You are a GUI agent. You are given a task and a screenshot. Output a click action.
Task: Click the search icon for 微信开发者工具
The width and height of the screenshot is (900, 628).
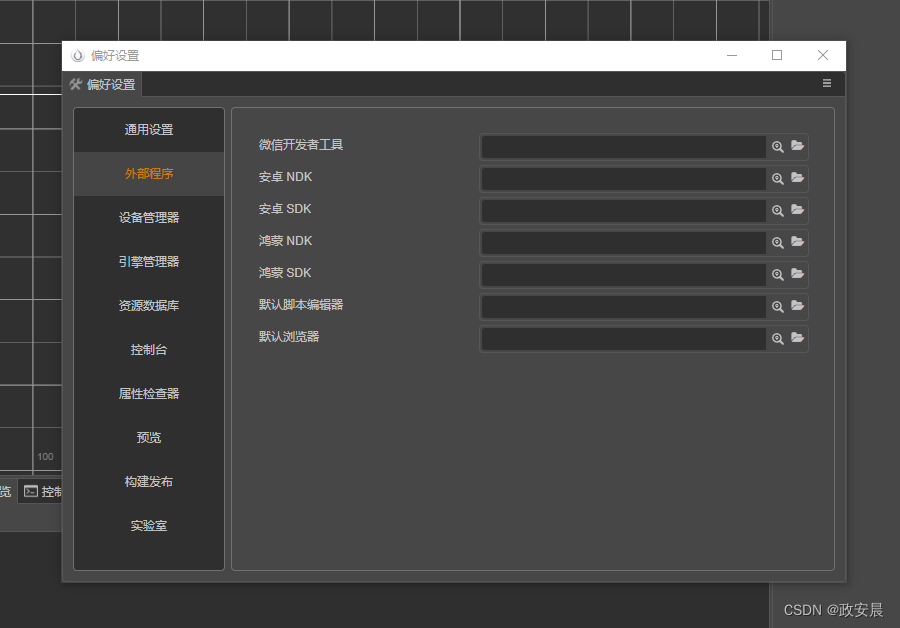coord(778,146)
